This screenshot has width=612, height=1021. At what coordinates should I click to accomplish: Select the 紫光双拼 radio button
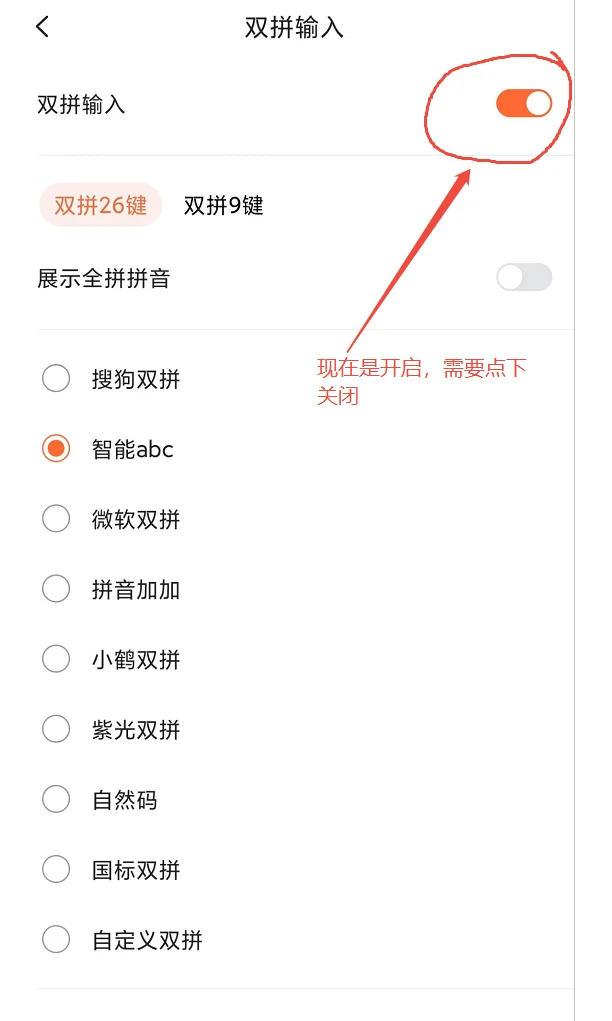coord(56,729)
